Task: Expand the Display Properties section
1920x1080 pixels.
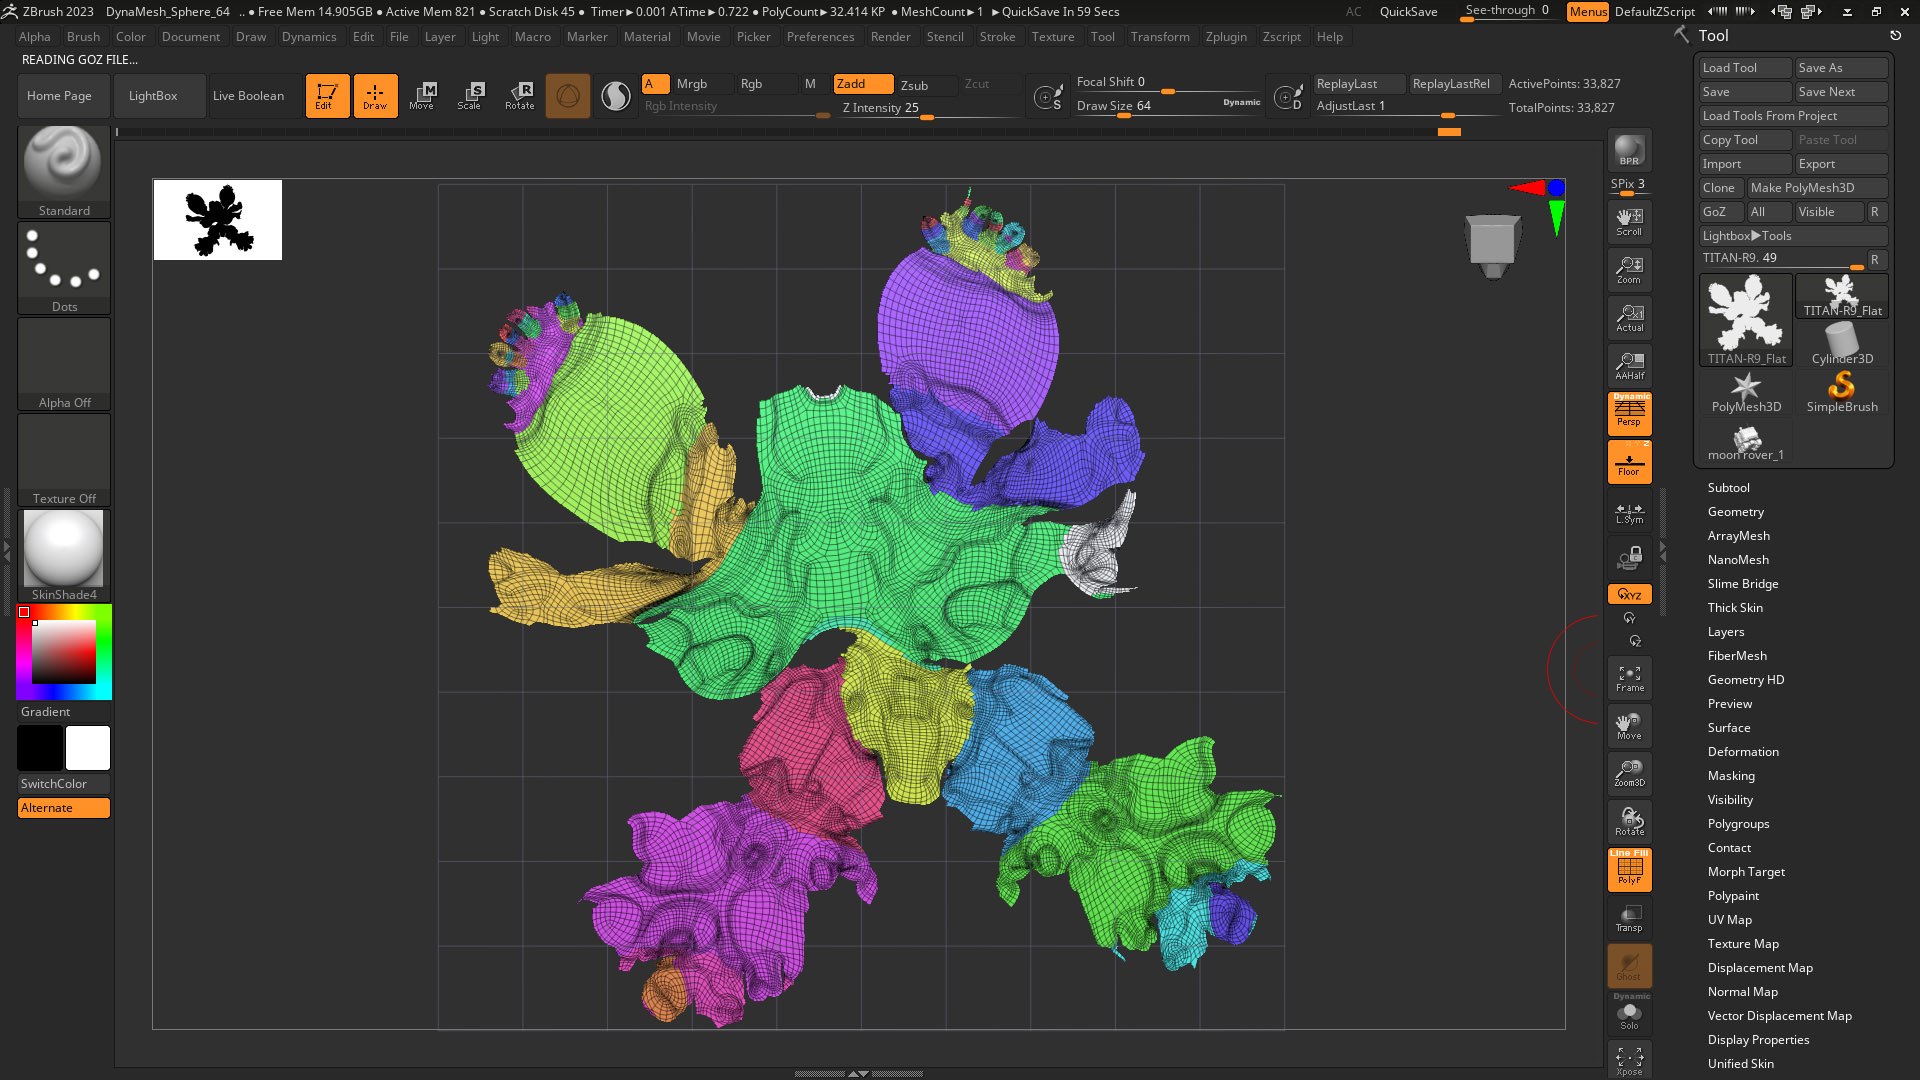Action: tap(1758, 1040)
